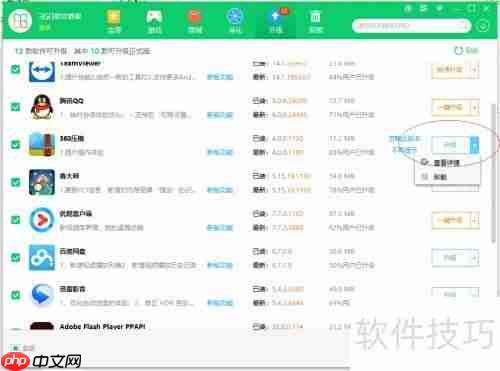Uncheck the 百度网盘 row checkbox
The height and width of the screenshot is (371, 500).
click(x=15, y=257)
